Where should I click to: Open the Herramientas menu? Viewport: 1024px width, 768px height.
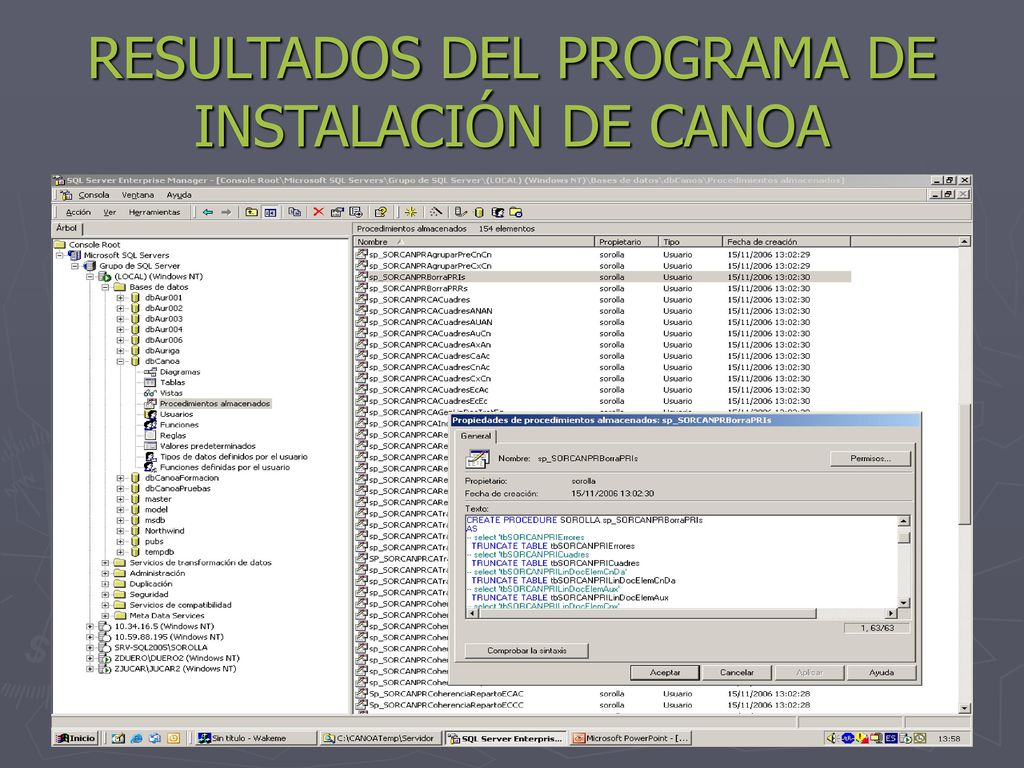[x=155, y=212]
